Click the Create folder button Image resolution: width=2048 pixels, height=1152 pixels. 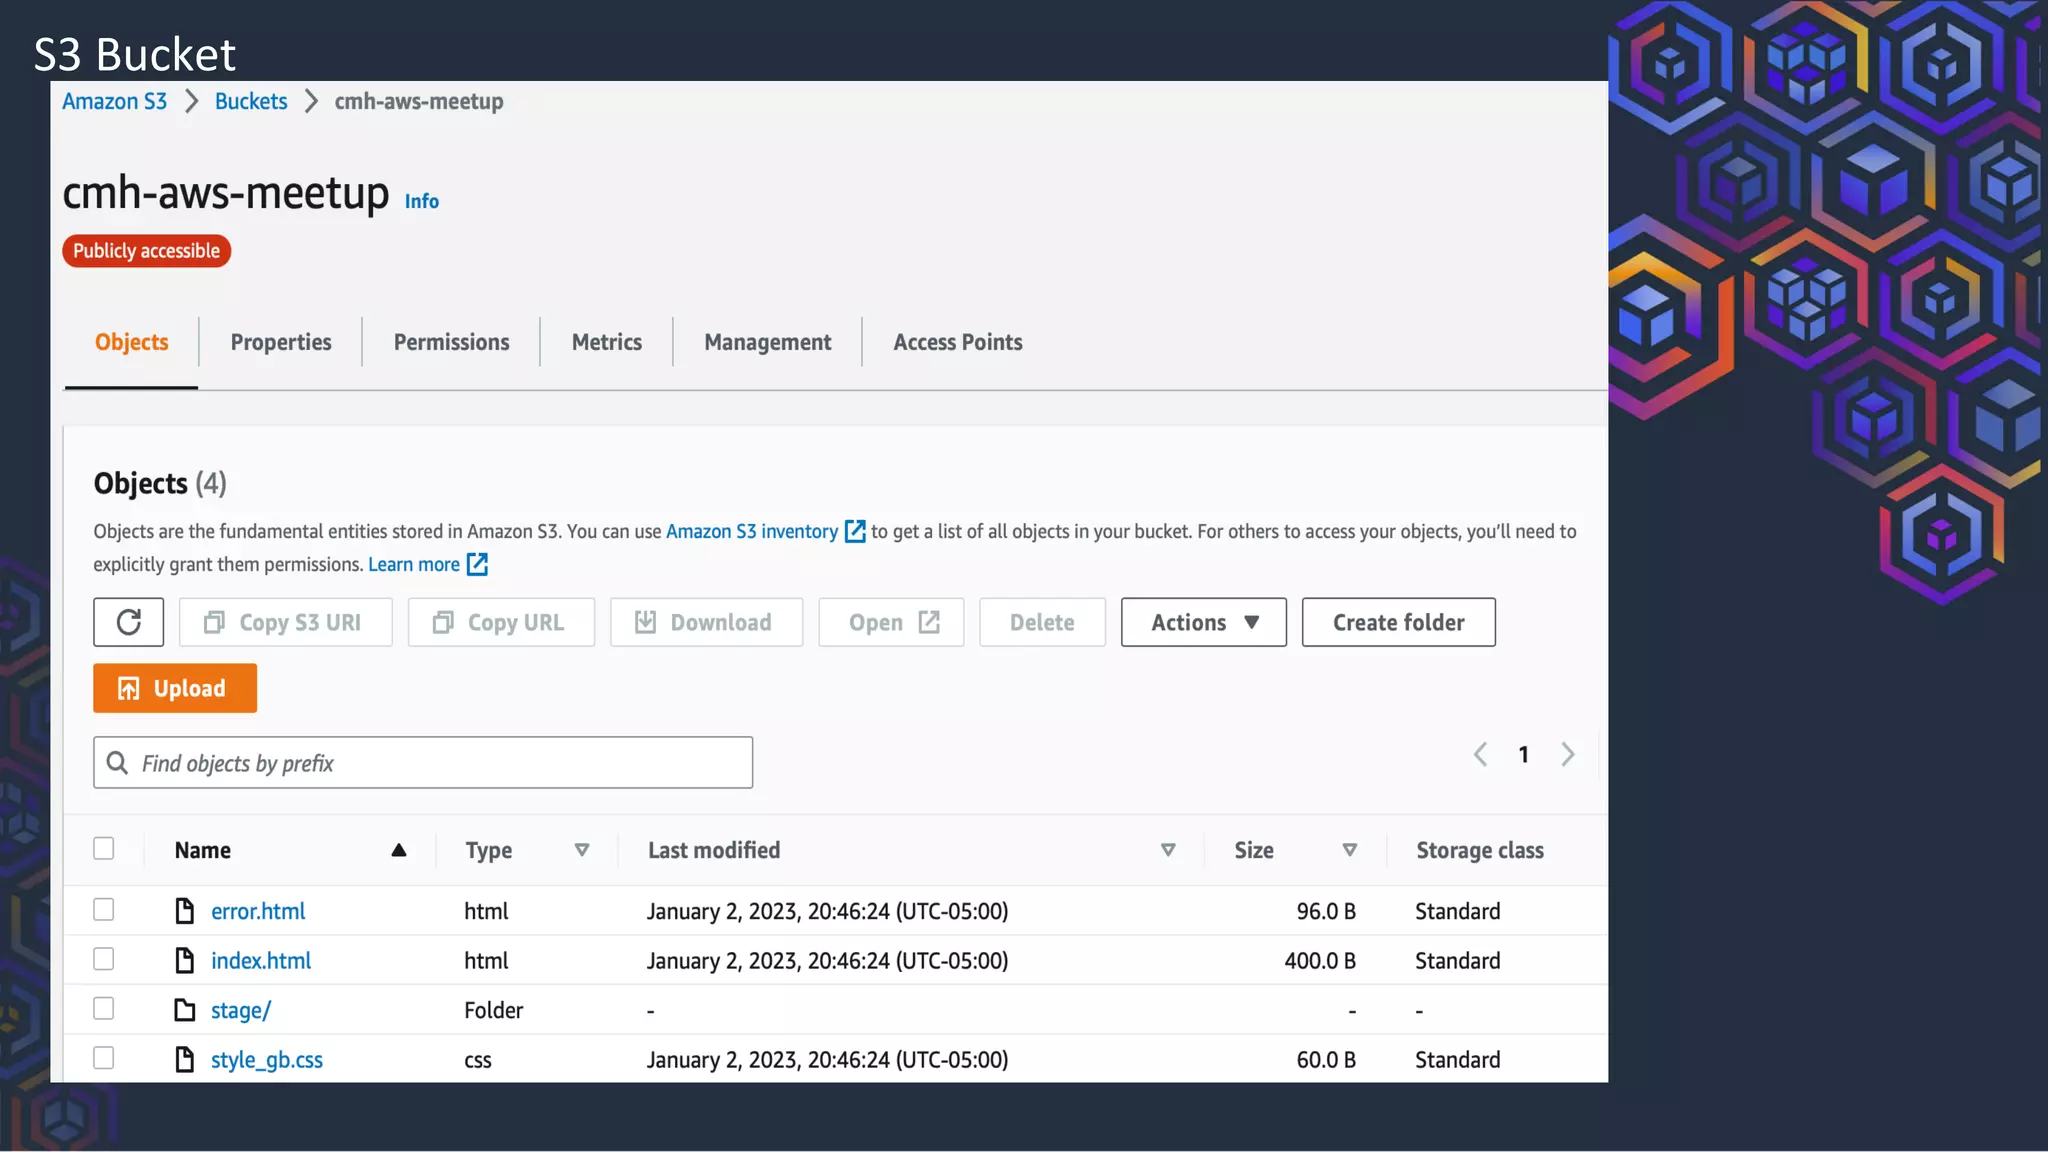pos(1398,622)
